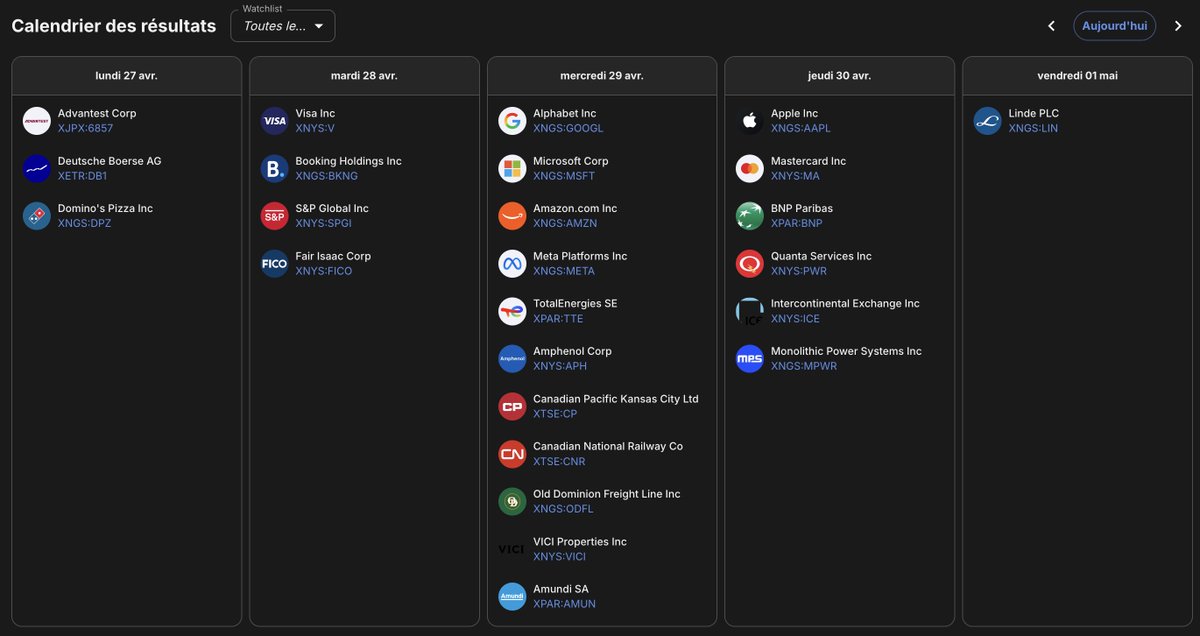This screenshot has width=1200, height=636.
Task: Click the Old Dominion Freight Line logo
Action: point(512,502)
